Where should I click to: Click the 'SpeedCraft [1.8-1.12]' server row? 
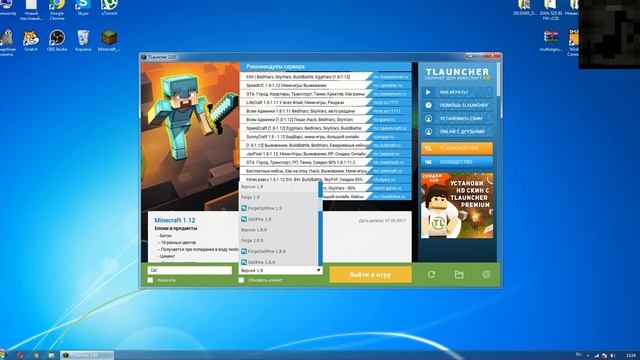pos(325,128)
